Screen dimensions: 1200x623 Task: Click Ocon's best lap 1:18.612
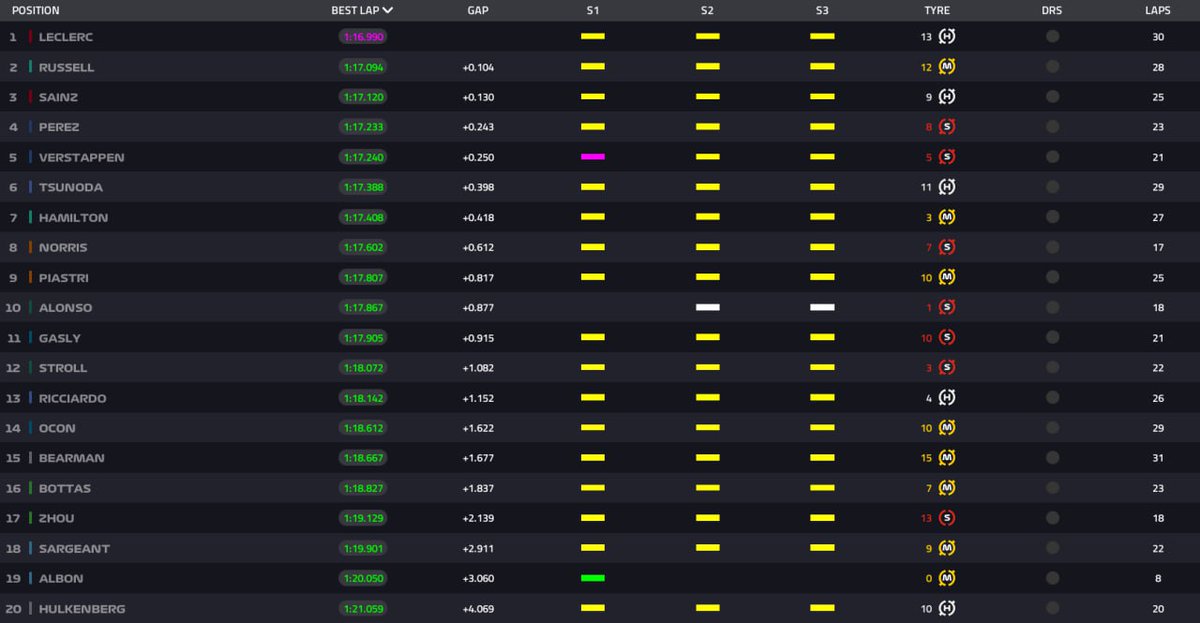[x=362, y=428]
